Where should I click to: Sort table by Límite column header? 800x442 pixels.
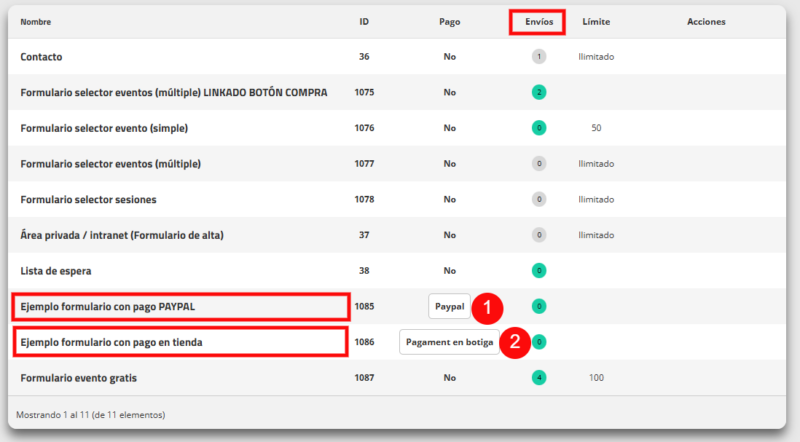(x=596, y=22)
